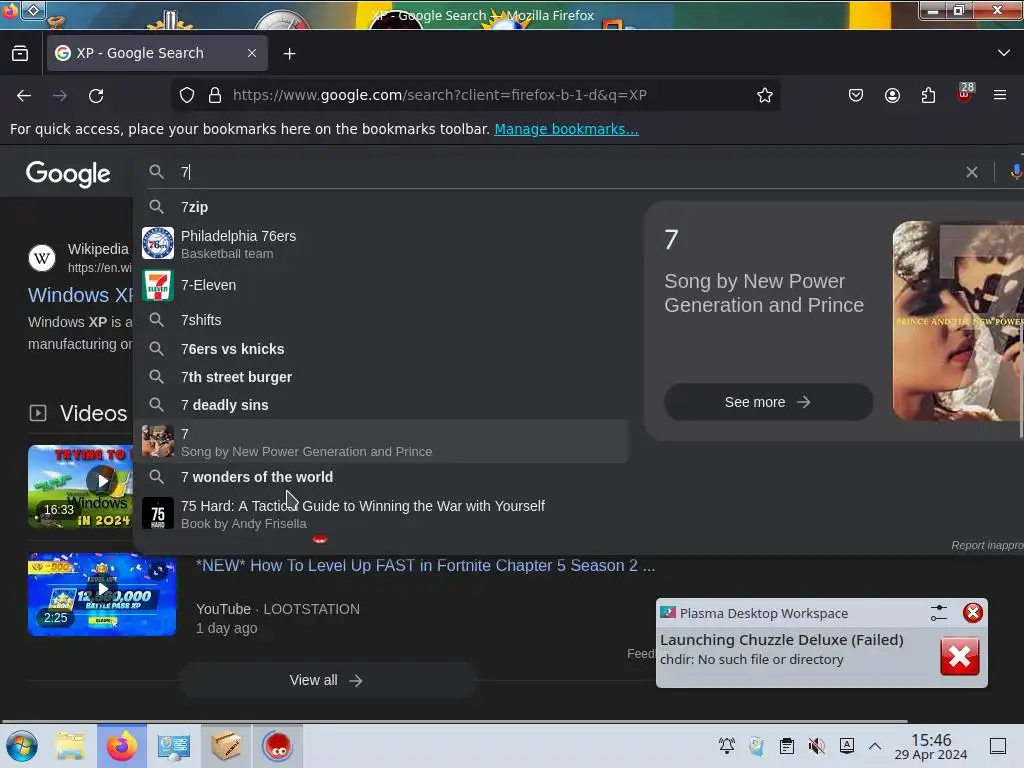Open site security padlock info
1024x768 pixels.
tap(215, 95)
